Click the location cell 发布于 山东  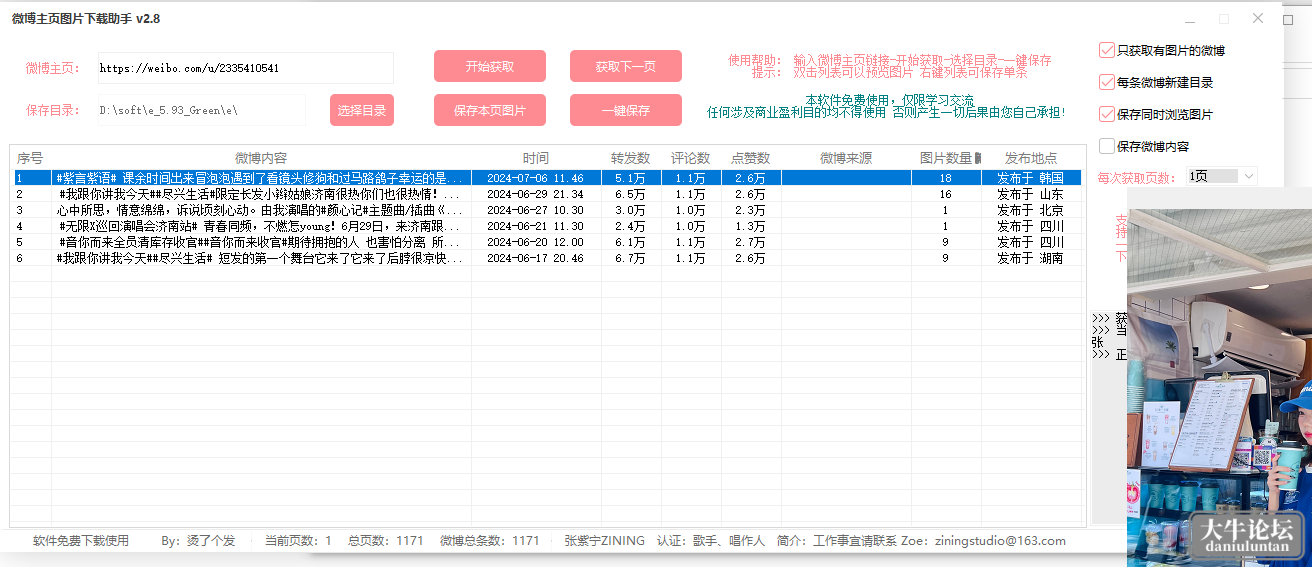(1030, 194)
